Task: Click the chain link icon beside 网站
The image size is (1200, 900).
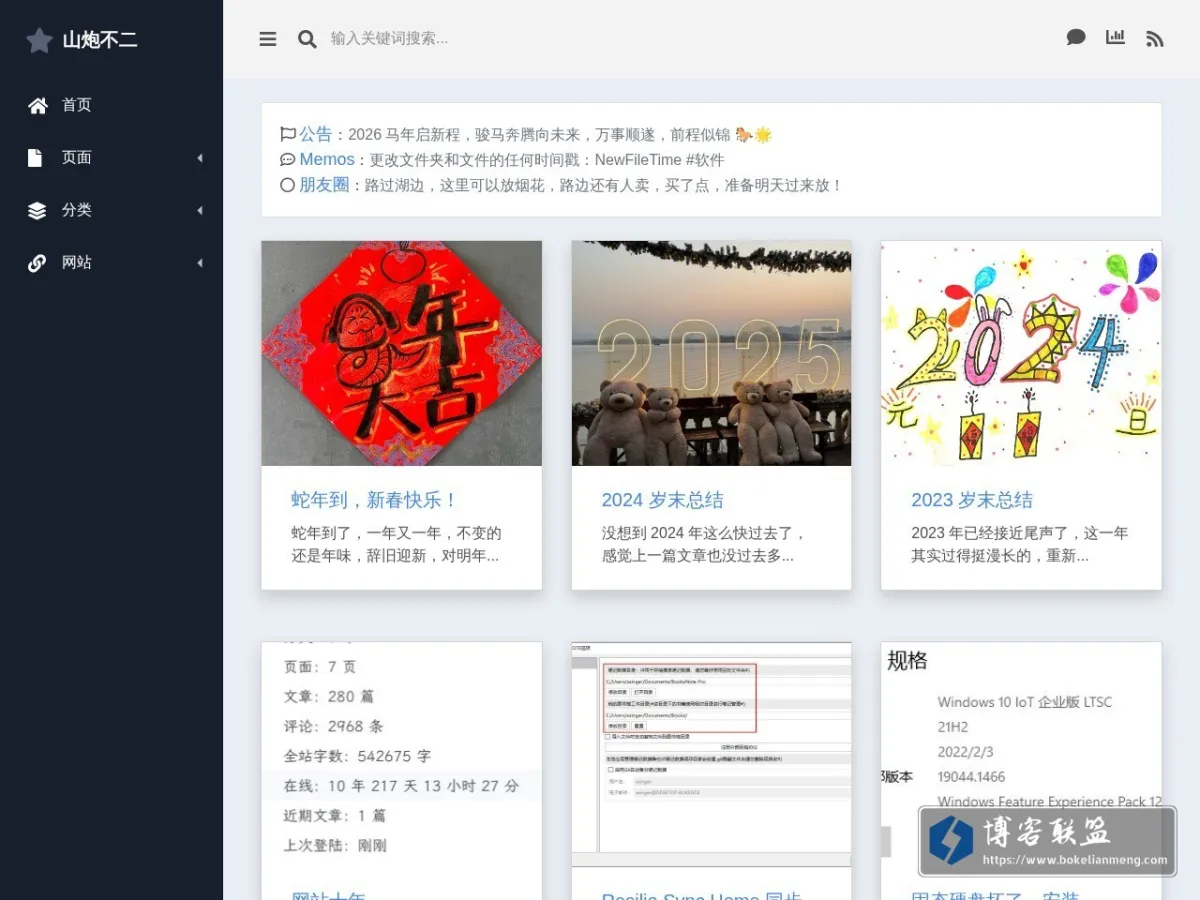Action: click(x=37, y=262)
